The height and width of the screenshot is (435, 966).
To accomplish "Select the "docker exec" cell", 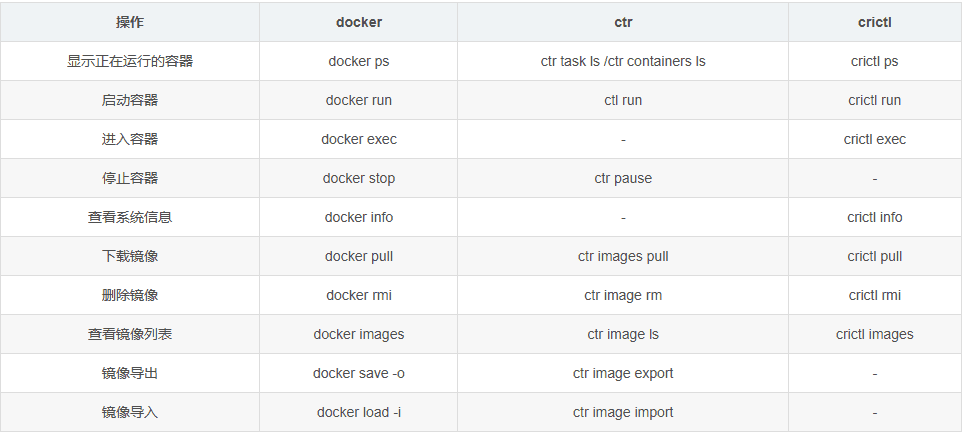I will click(x=359, y=139).
